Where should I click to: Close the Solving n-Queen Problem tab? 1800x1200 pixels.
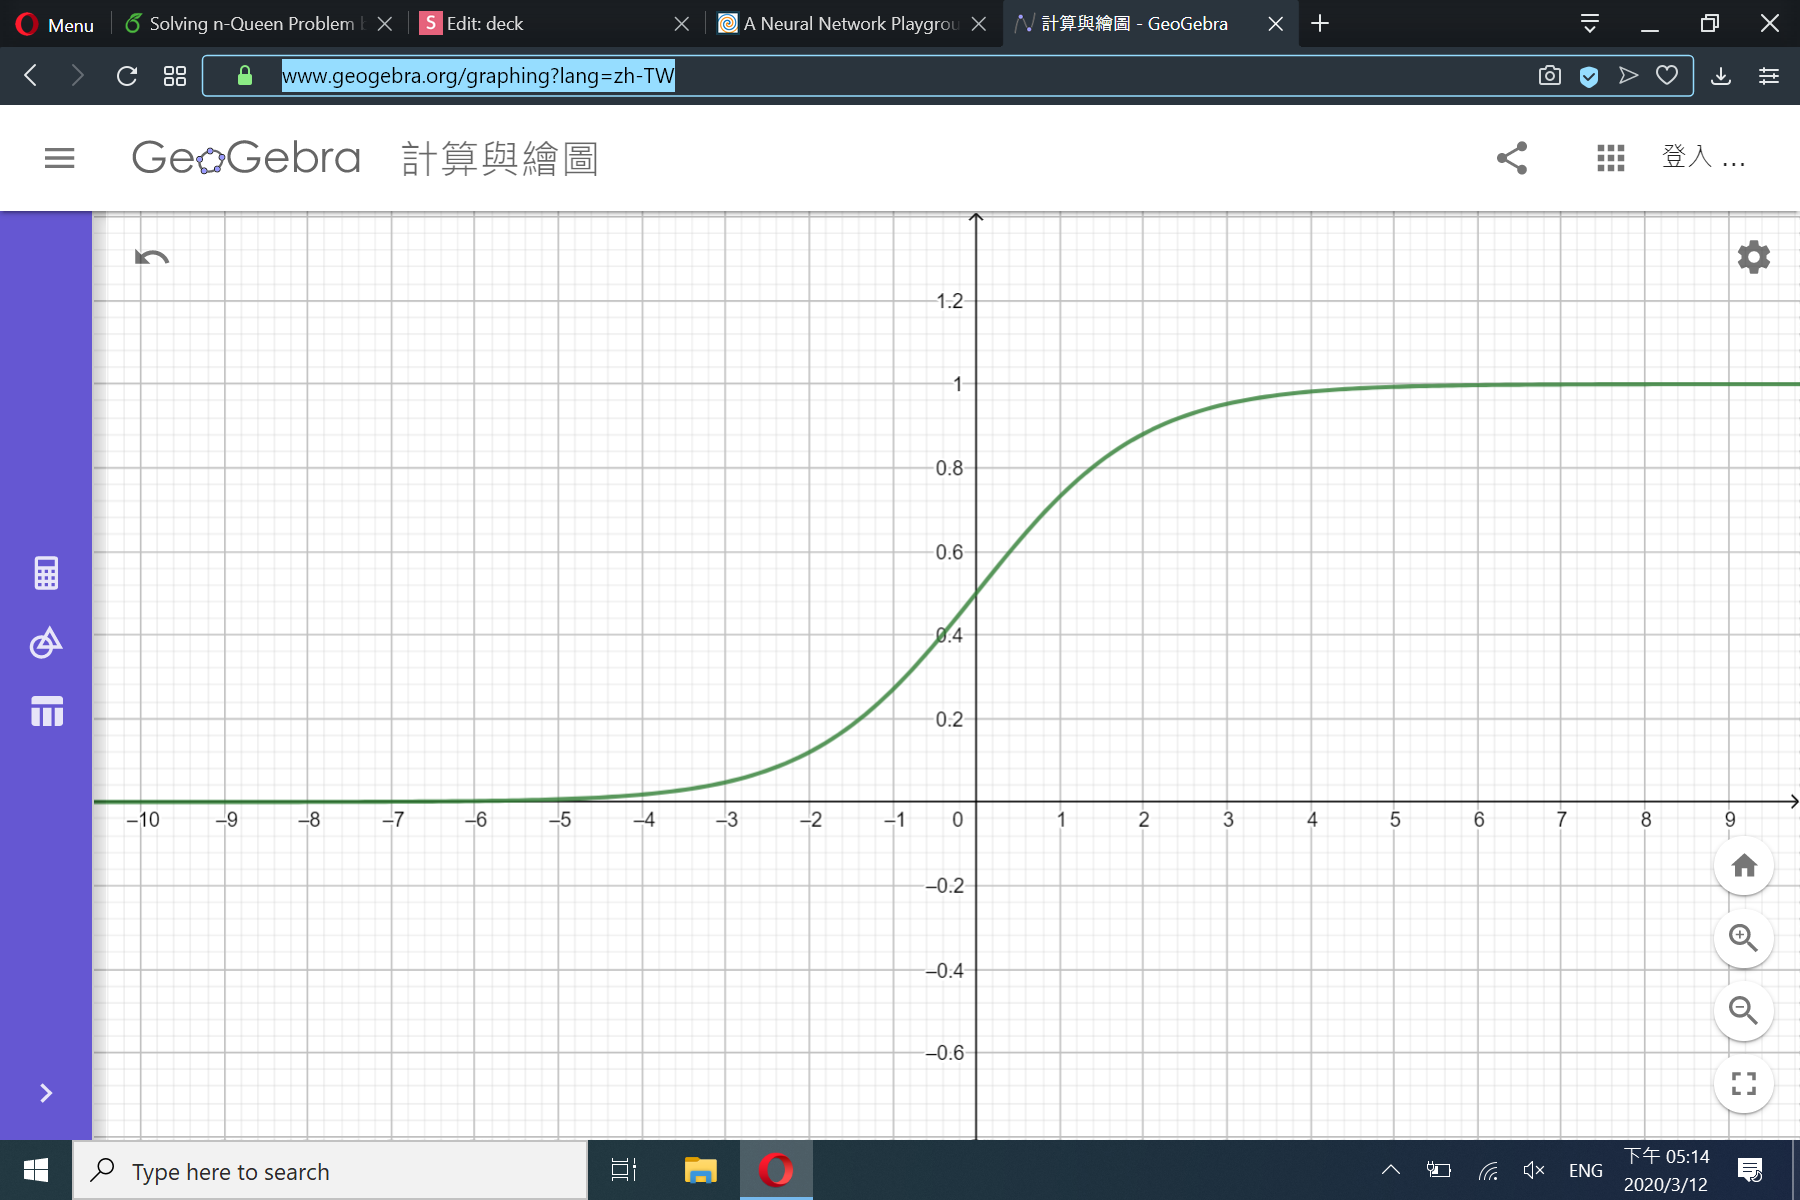pyautogui.click(x=385, y=23)
